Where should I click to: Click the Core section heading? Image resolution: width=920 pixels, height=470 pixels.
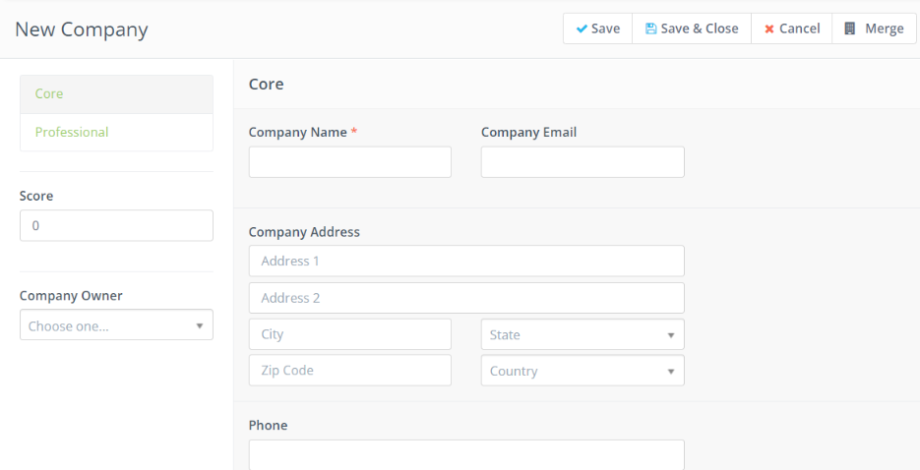click(x=266, y=84)
